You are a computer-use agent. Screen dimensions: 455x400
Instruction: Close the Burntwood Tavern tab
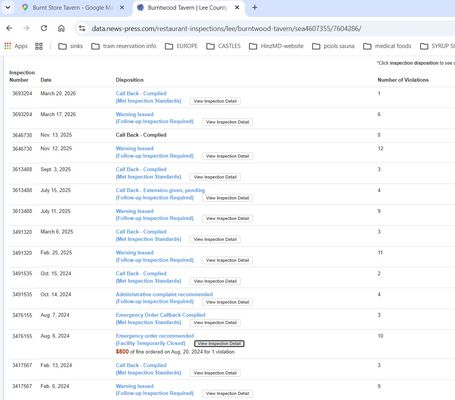pyautogui.click(x=237, y=7)
